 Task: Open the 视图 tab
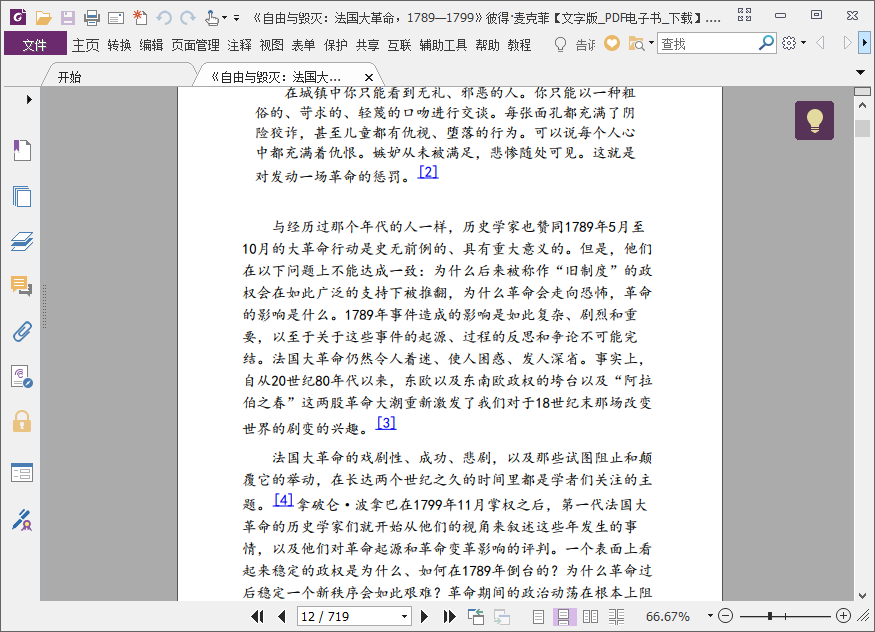pyautogui.click(x=272, y=45)
